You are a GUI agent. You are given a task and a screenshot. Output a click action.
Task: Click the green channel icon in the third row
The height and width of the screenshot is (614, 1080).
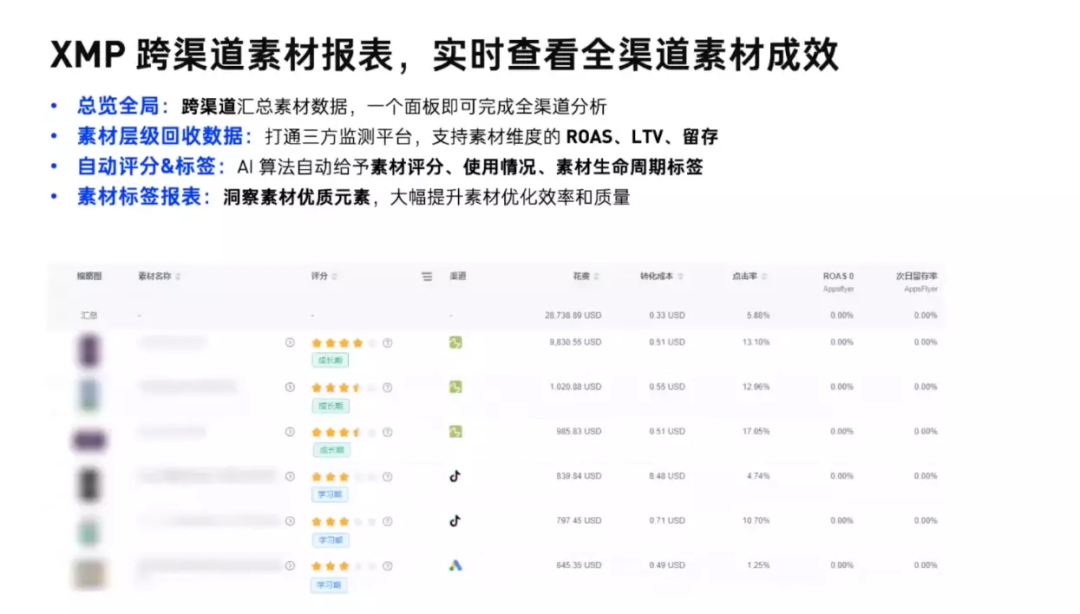point(457,432)
